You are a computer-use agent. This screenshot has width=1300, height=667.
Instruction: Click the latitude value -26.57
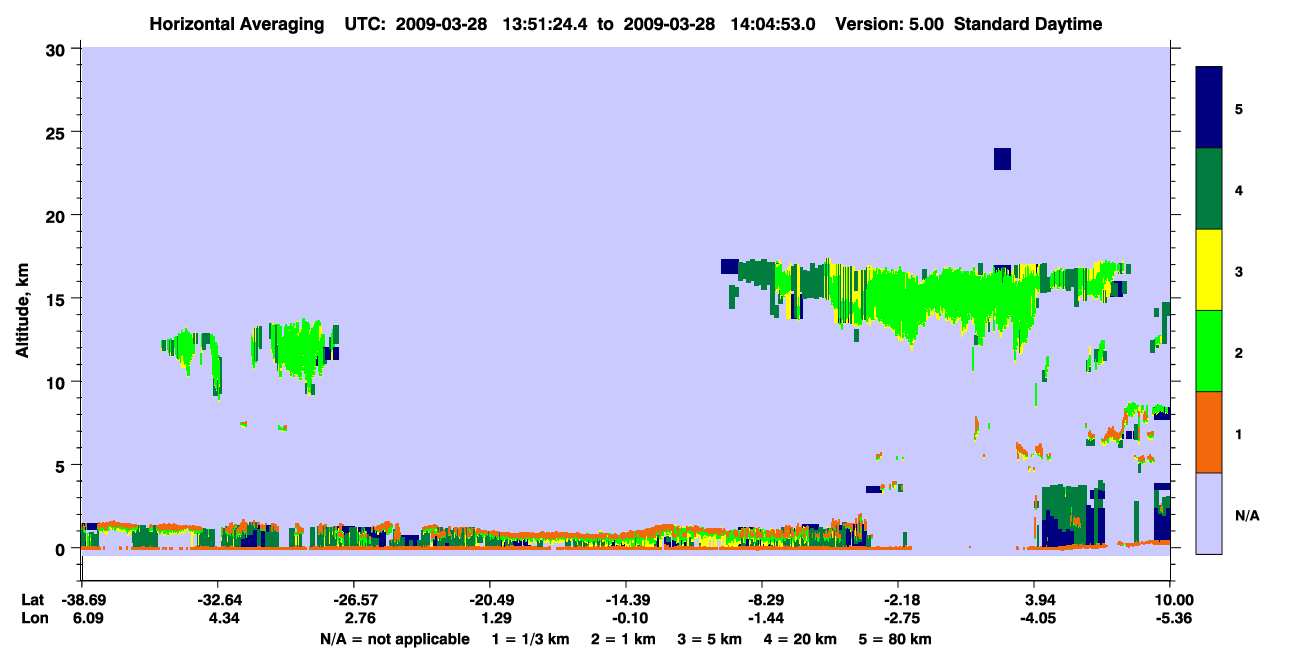point(353,600)
